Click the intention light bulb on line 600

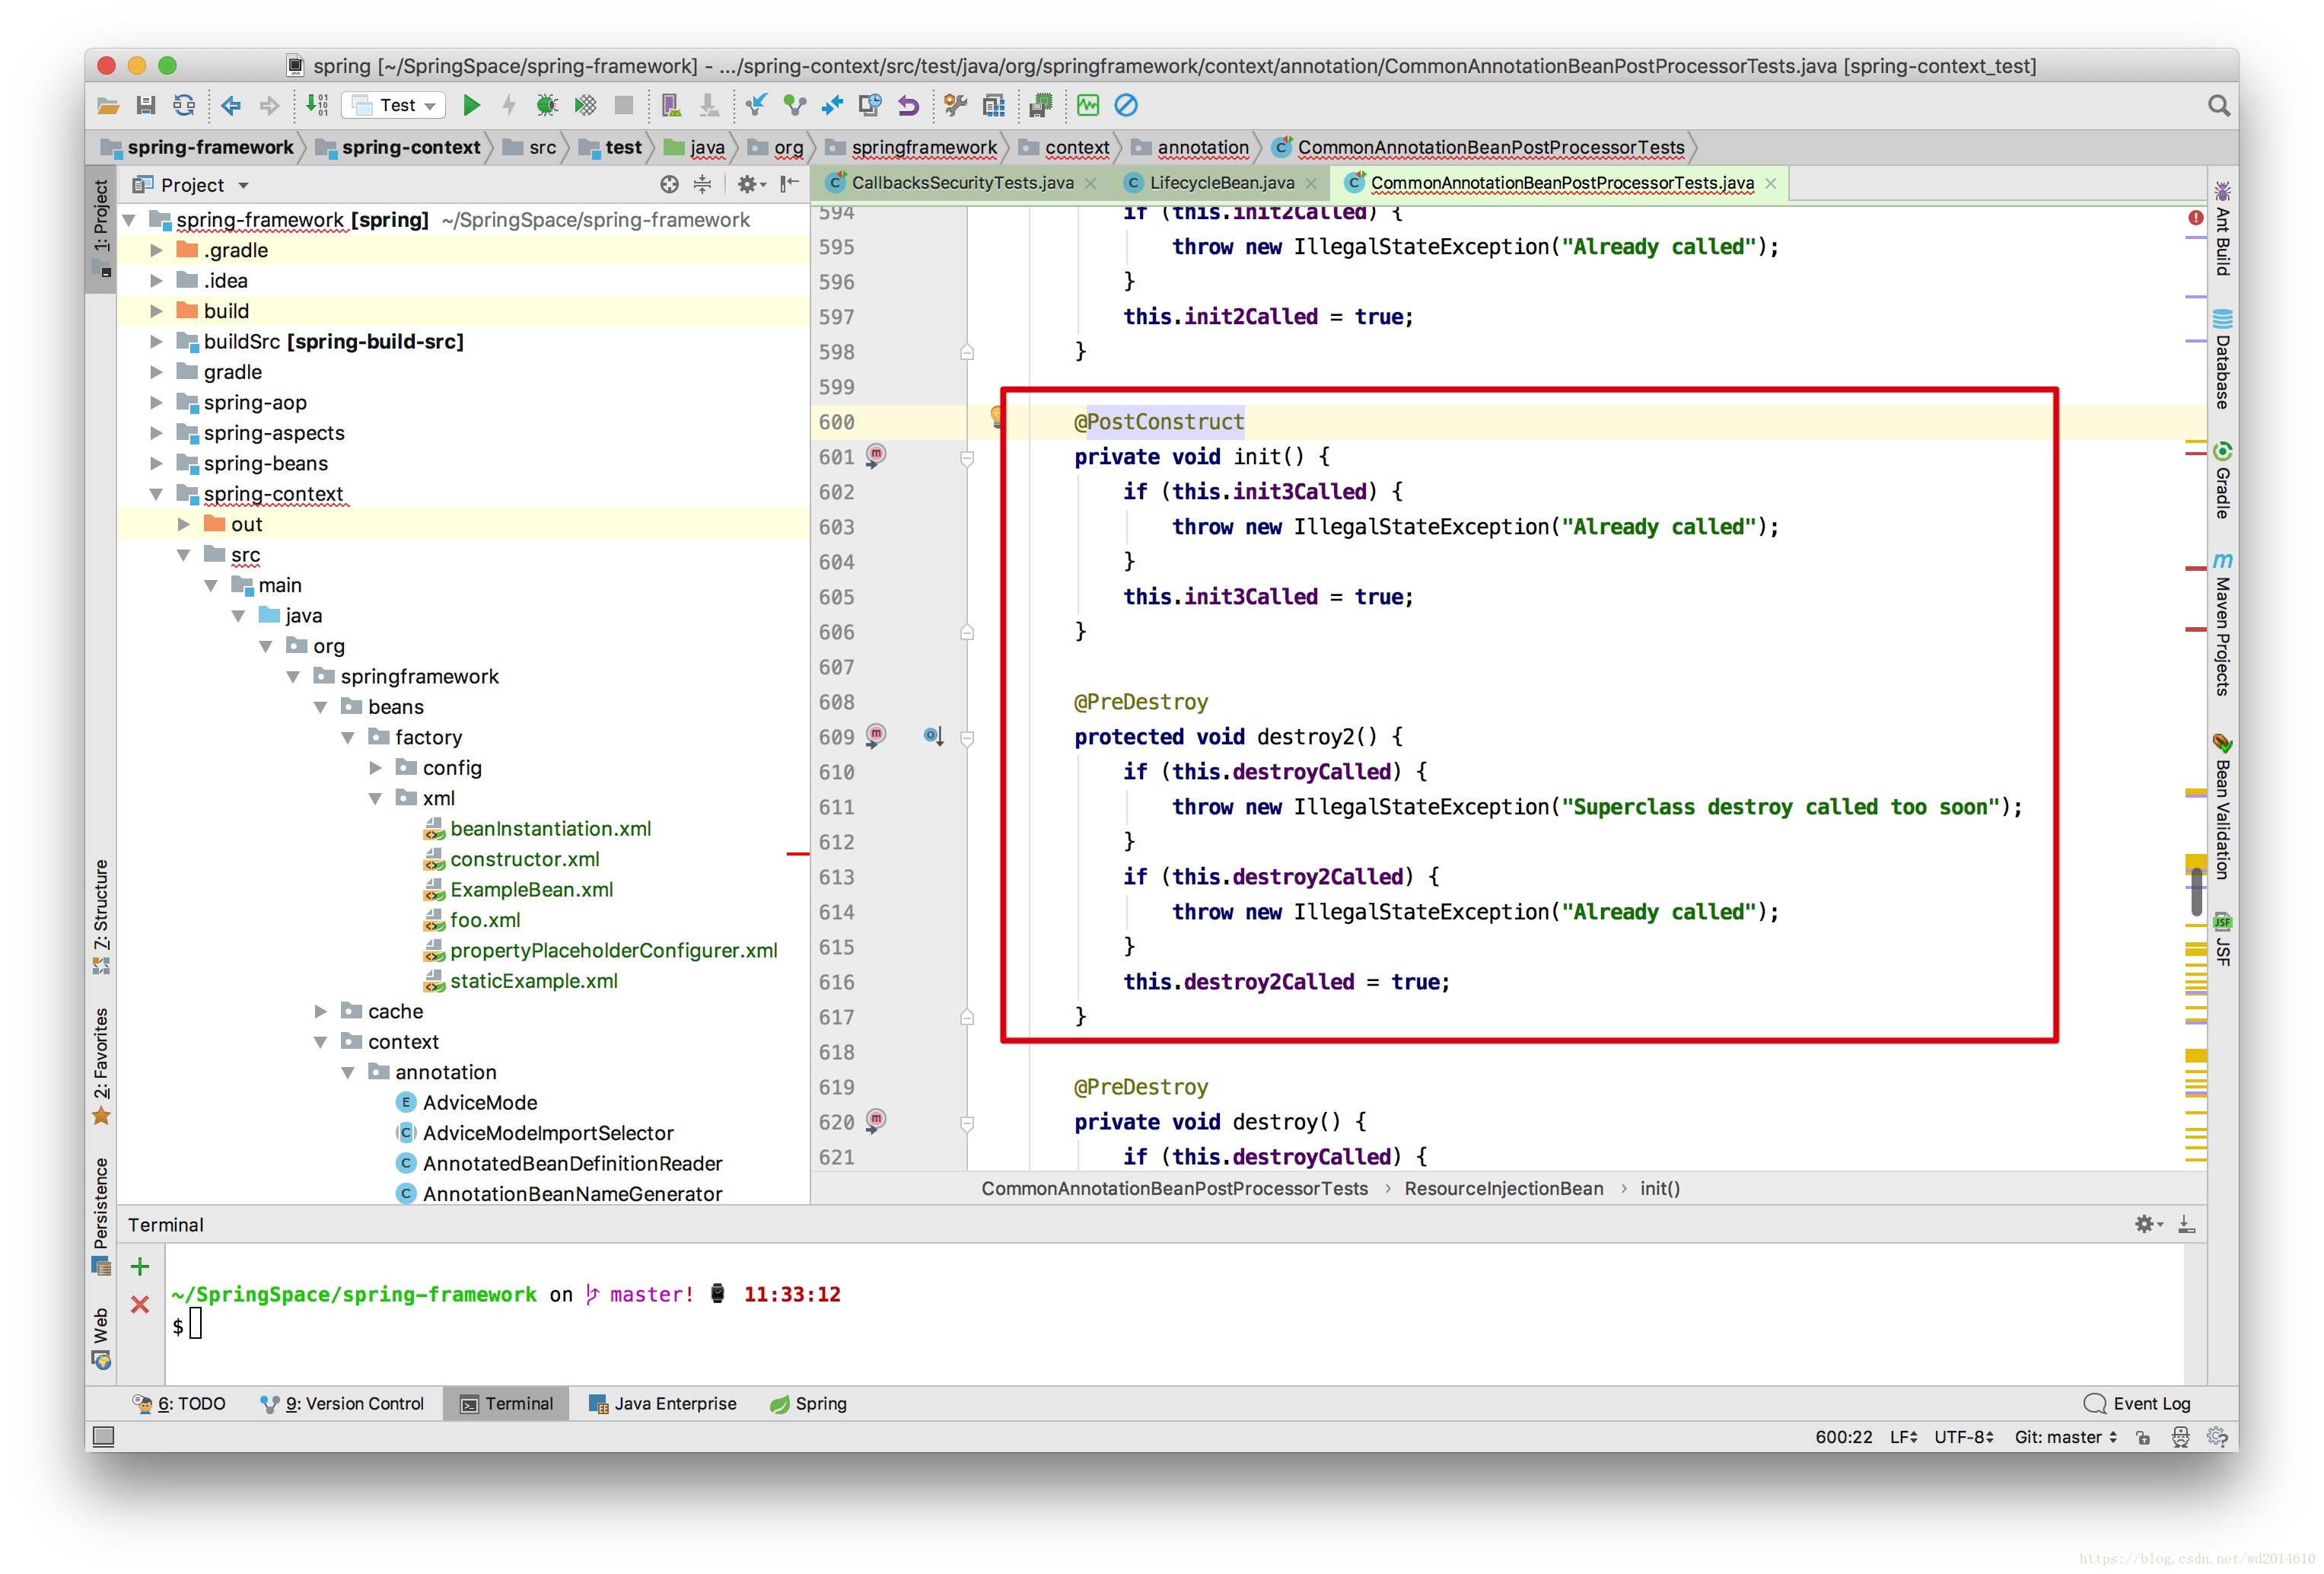pyautogui.click(x=996, y=416)
